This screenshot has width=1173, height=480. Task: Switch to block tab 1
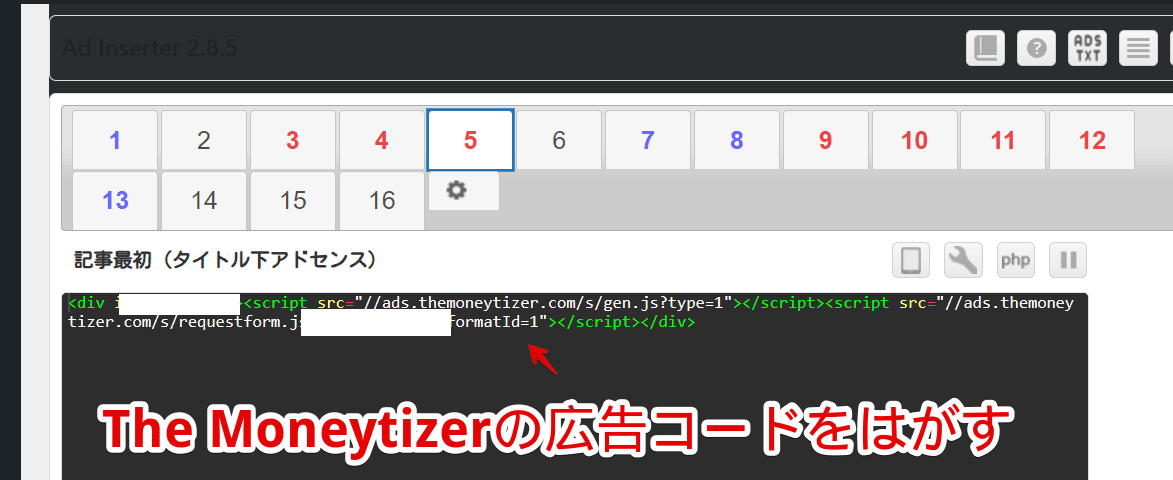point(115,140)
